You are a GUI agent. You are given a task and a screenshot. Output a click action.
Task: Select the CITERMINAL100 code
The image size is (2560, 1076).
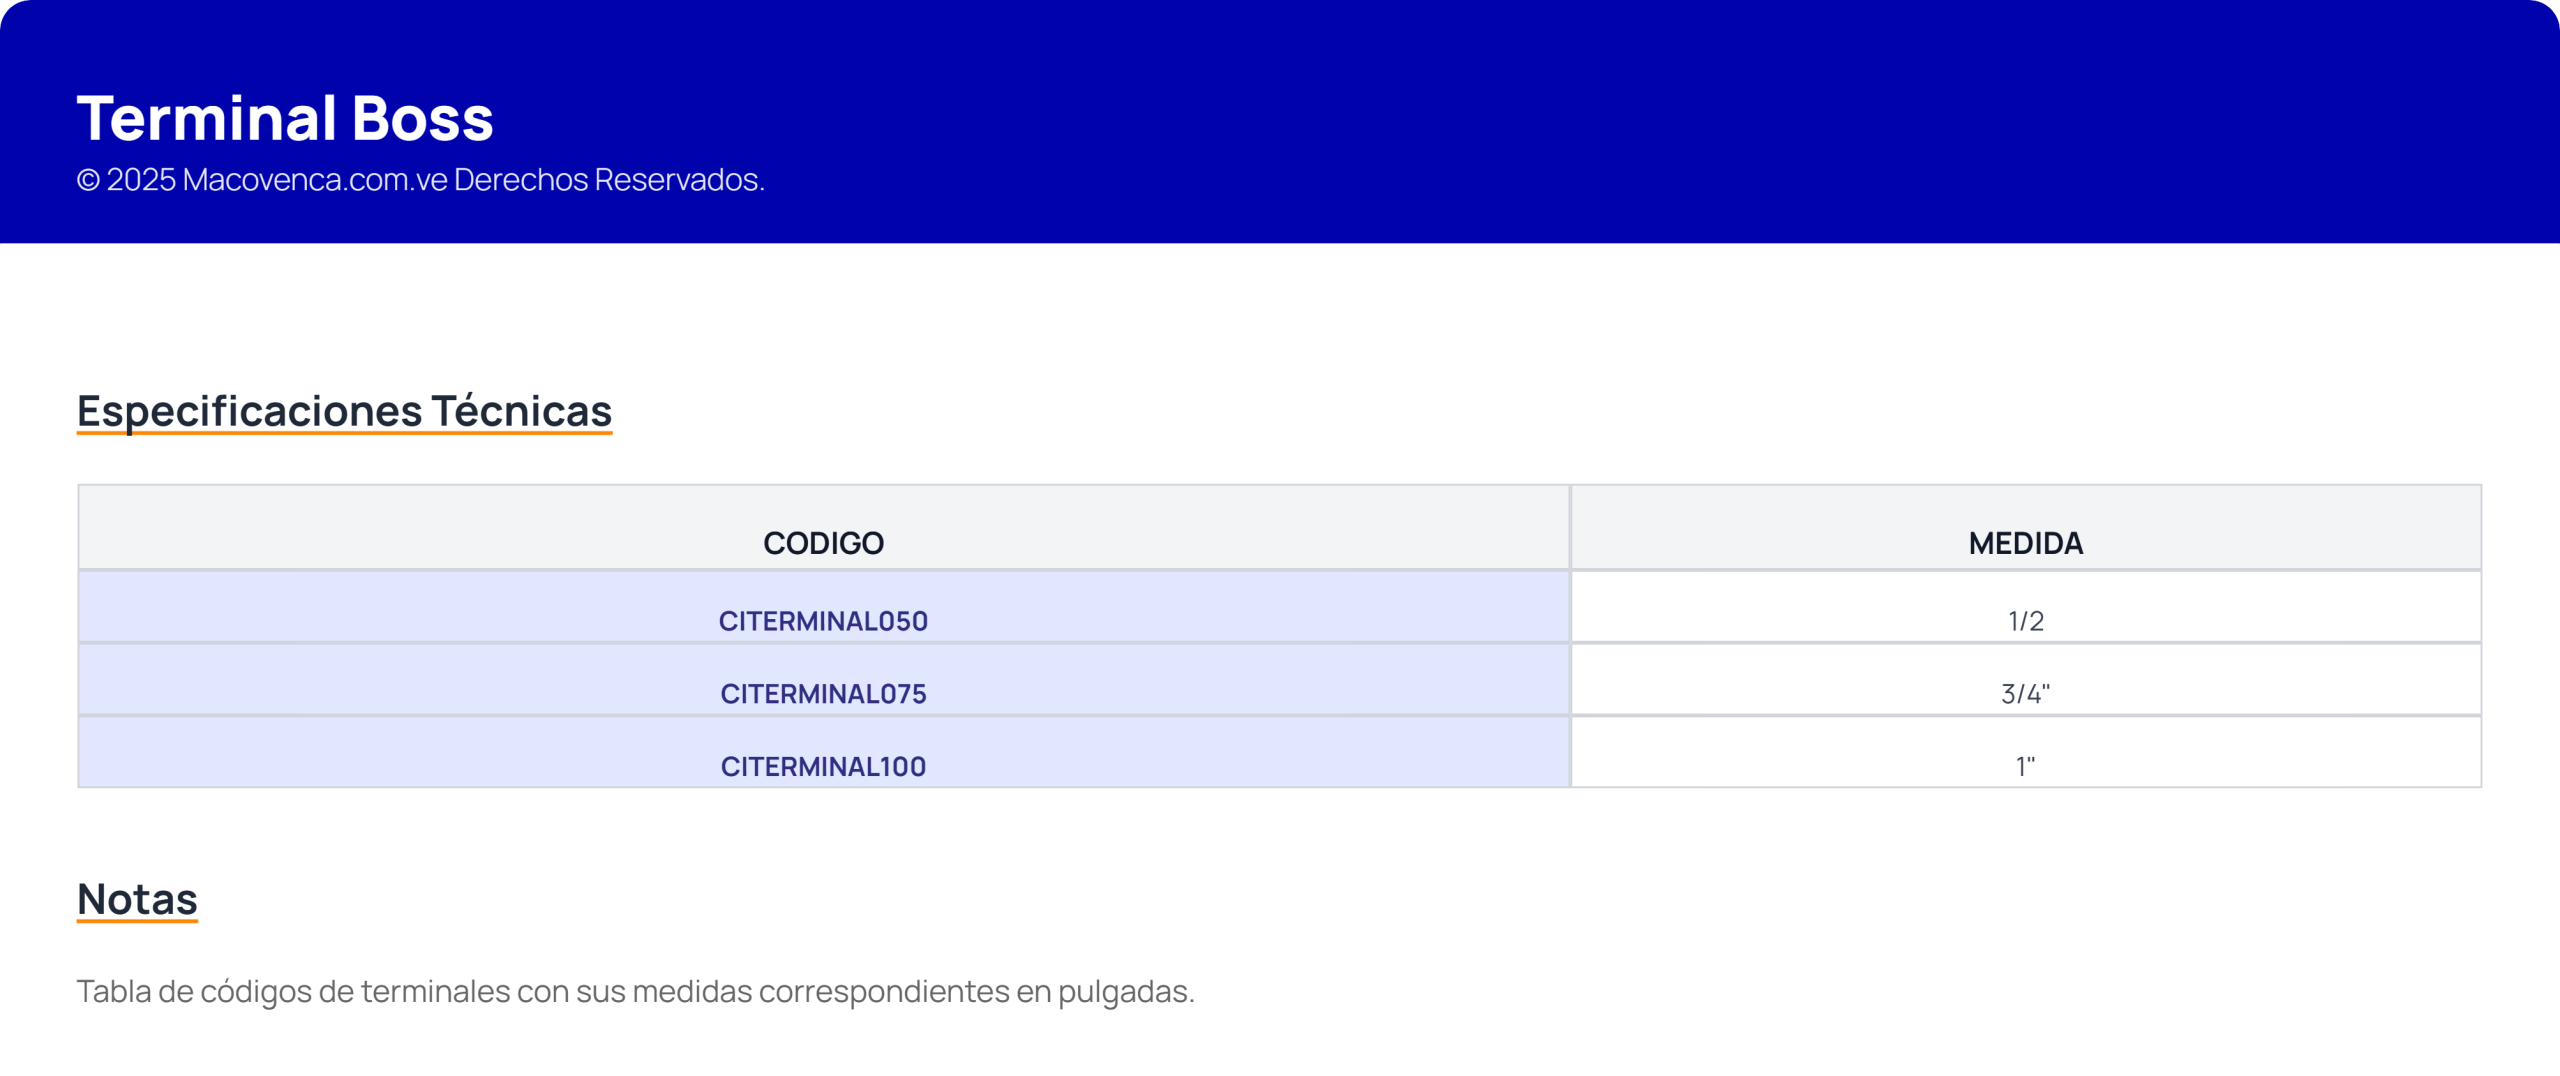pos(823,767)
